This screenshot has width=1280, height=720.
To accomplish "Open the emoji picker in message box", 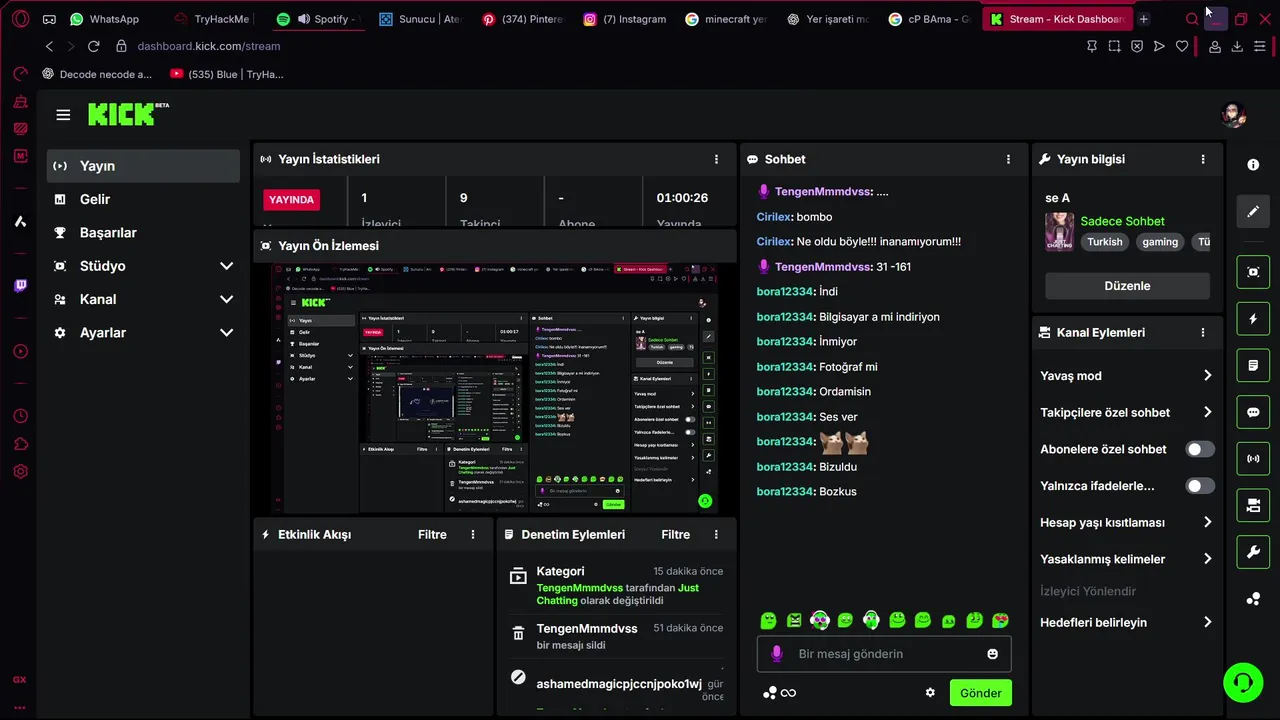I will 992,654.
